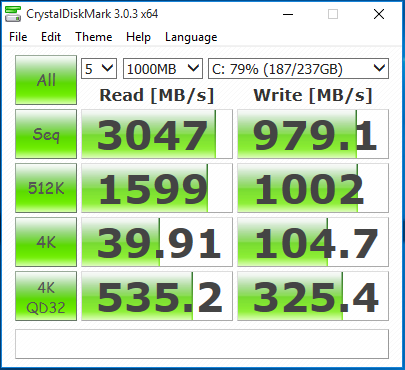
Task: Open the File menu
Action: click(18, 37)
